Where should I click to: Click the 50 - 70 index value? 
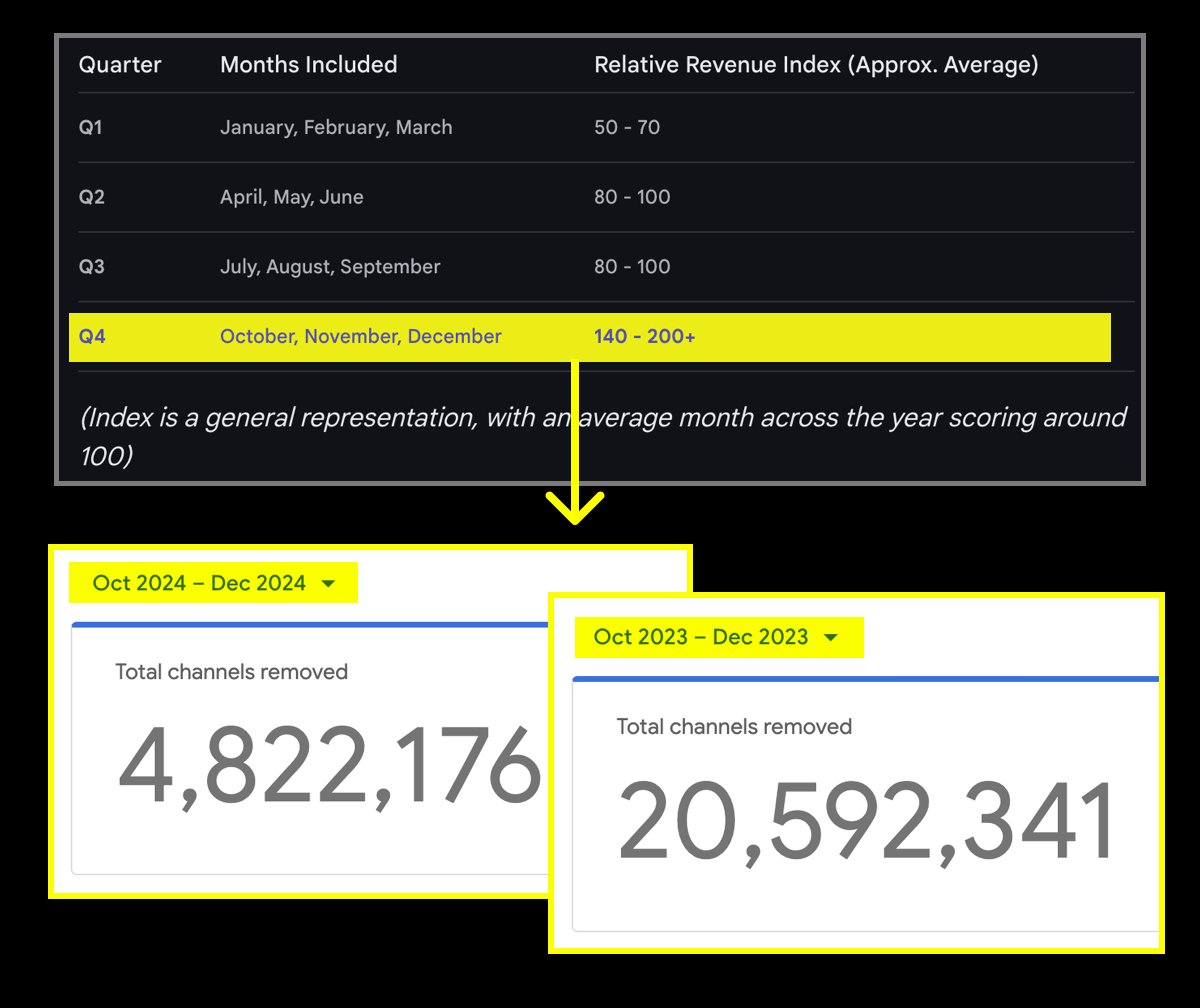(x=627, y=128)
